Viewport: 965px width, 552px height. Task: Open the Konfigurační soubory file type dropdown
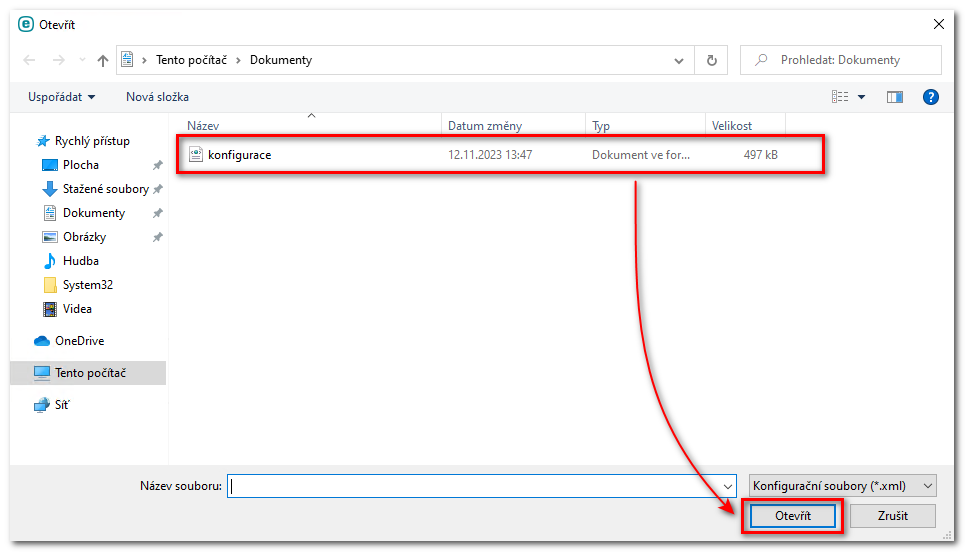[x=842, y=486]
